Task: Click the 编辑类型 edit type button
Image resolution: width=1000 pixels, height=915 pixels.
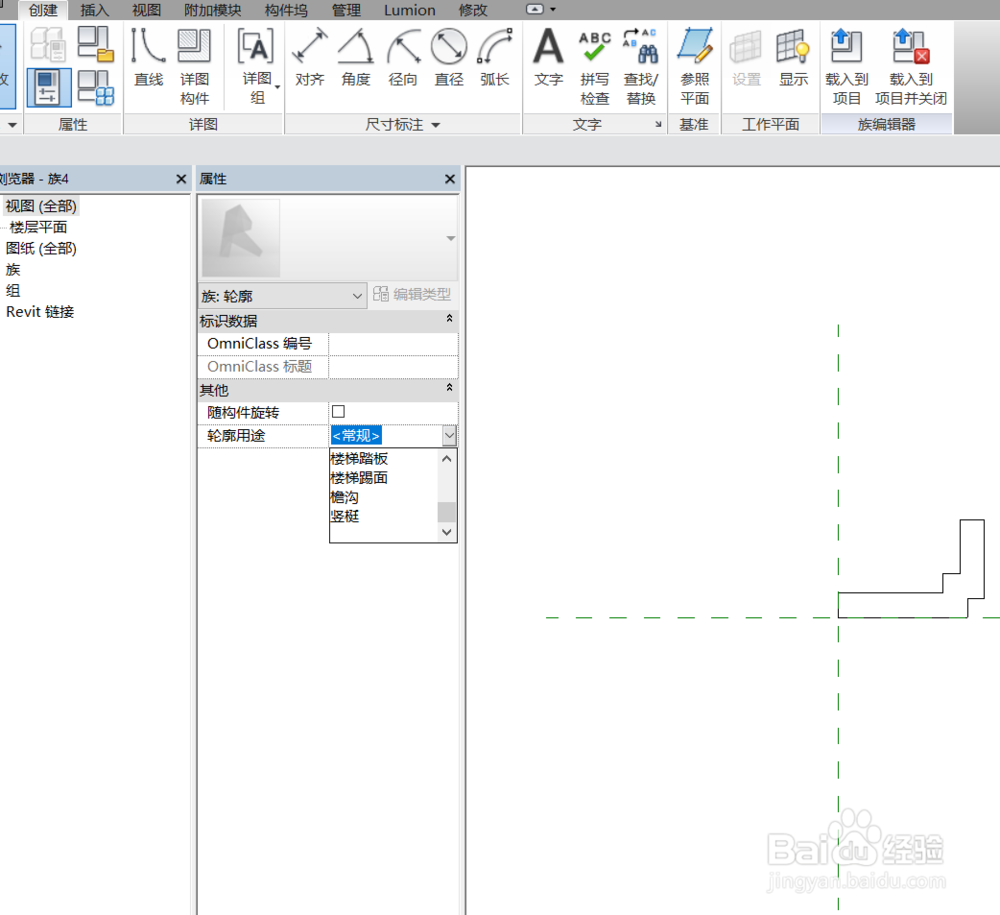Action: click(412, 295)
